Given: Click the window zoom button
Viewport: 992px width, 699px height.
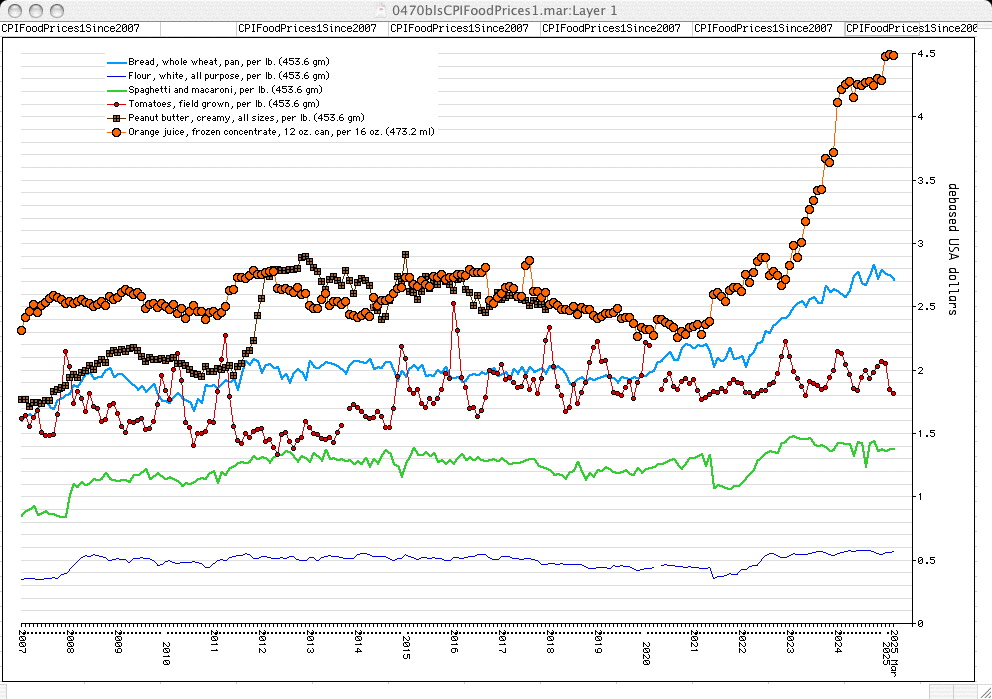Looking at the screenshot, I should click(x=57, y=11).
